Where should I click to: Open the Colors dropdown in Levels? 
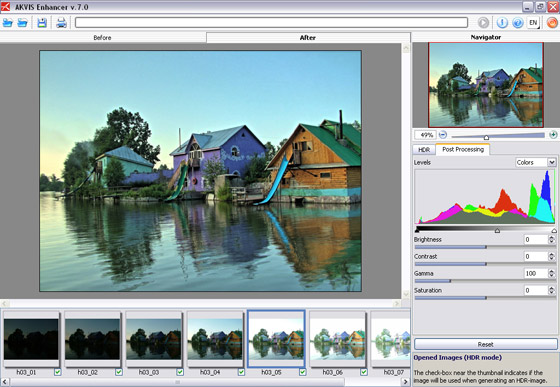point(536,162)
